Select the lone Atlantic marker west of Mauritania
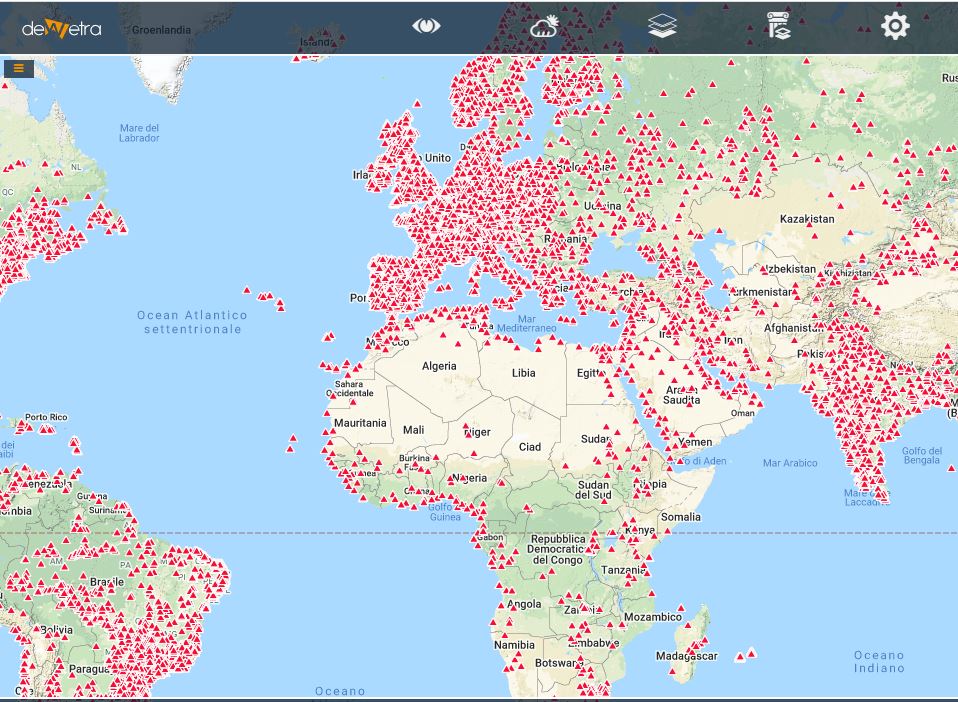 pyautogui.click(x=291, y=438)
